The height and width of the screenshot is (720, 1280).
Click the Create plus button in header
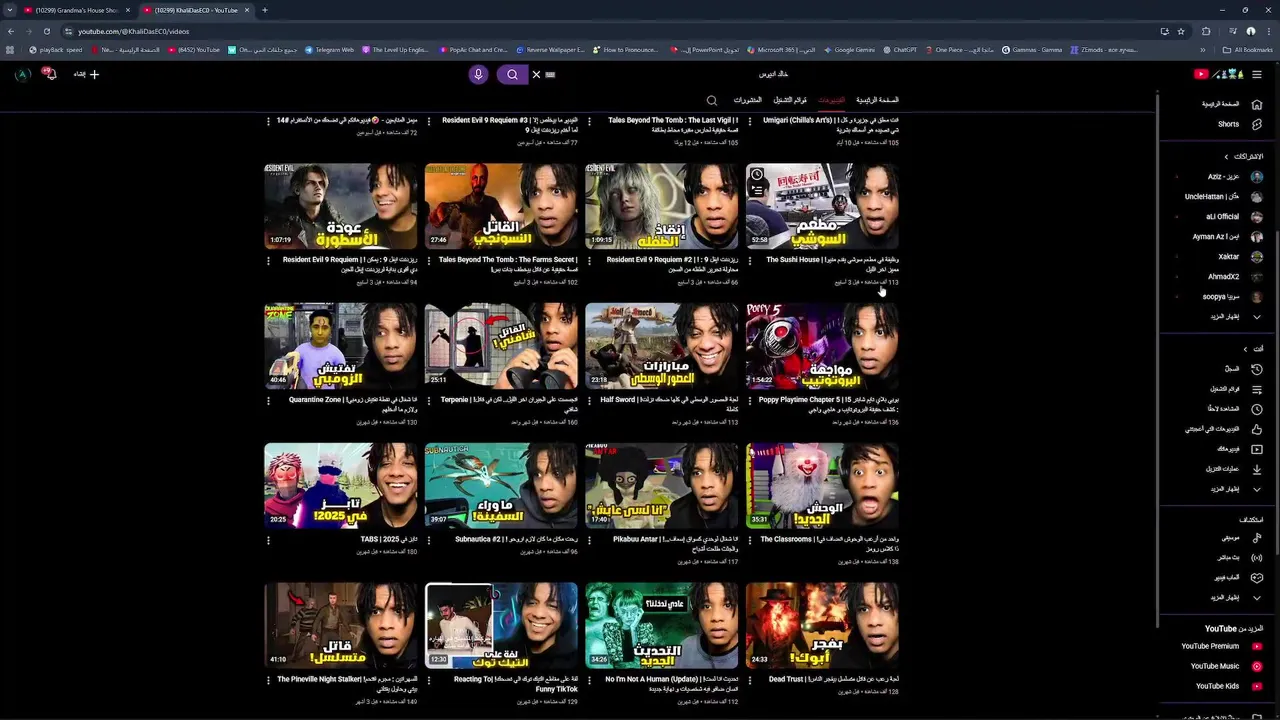coord(87,74)
